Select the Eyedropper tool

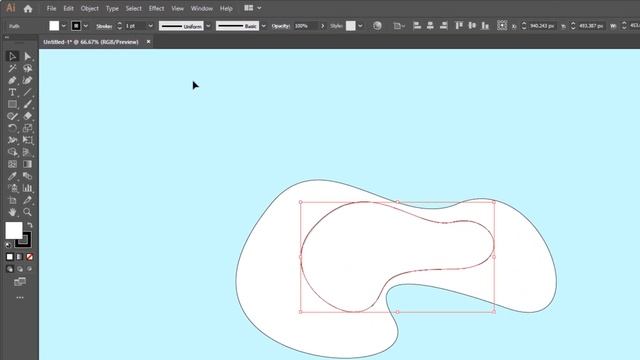[12, 176]
